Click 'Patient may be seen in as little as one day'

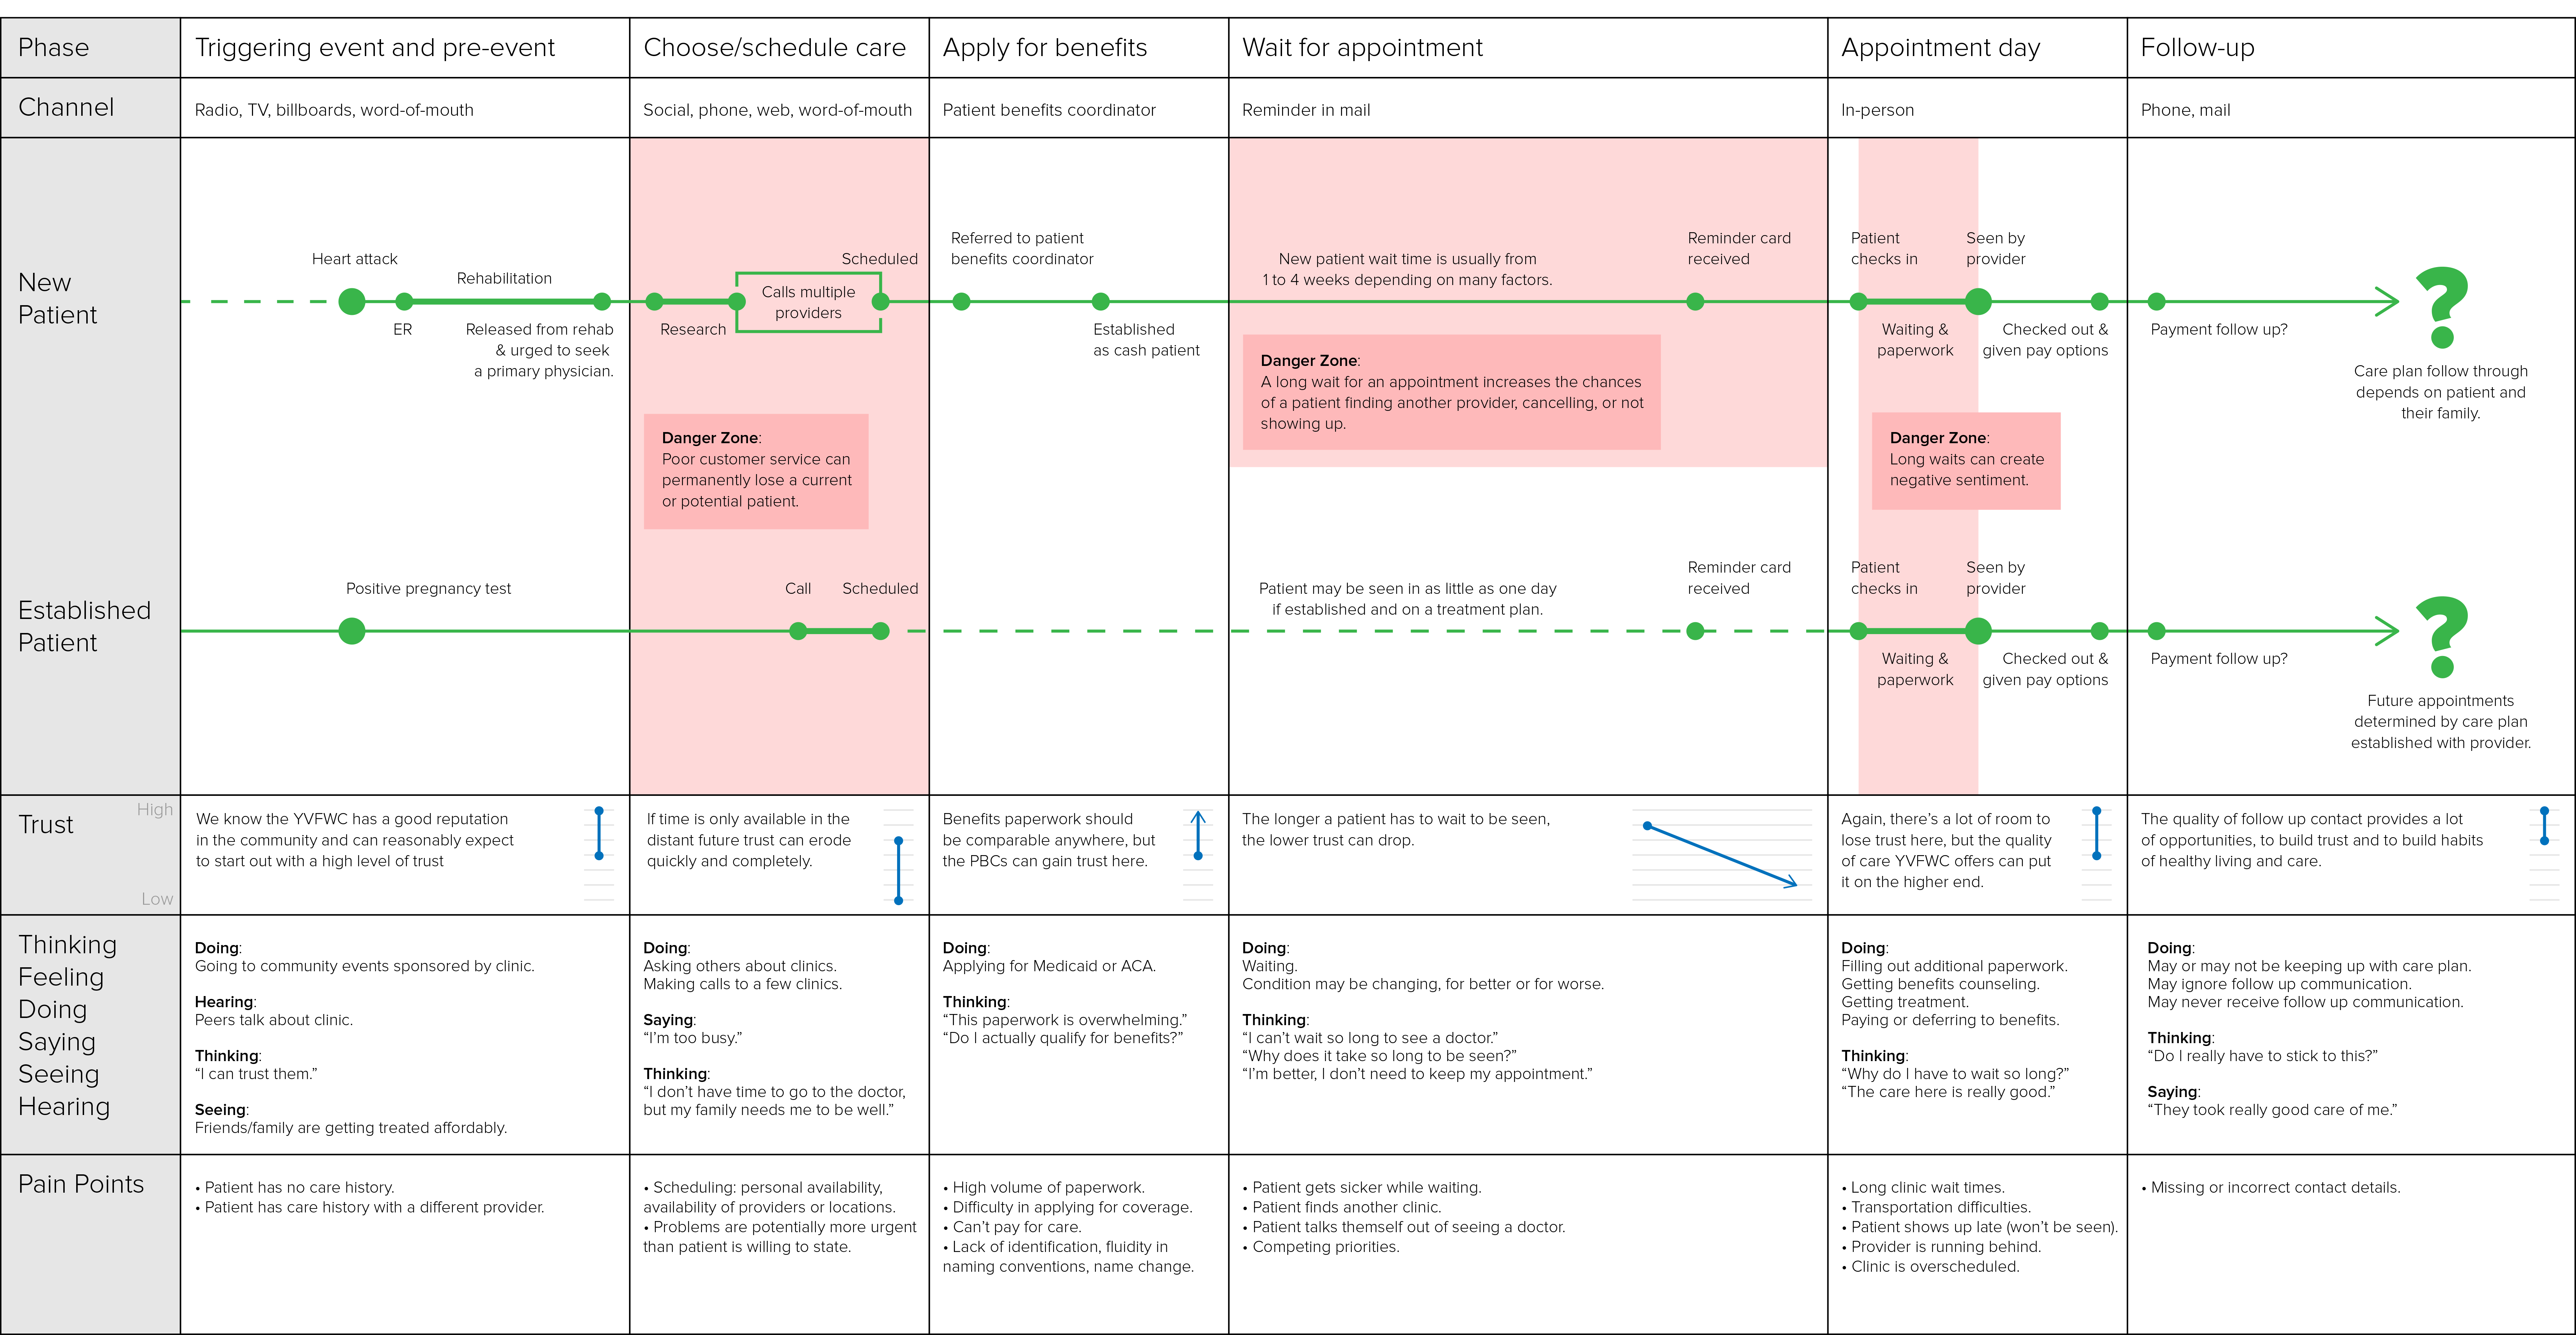1407,599
